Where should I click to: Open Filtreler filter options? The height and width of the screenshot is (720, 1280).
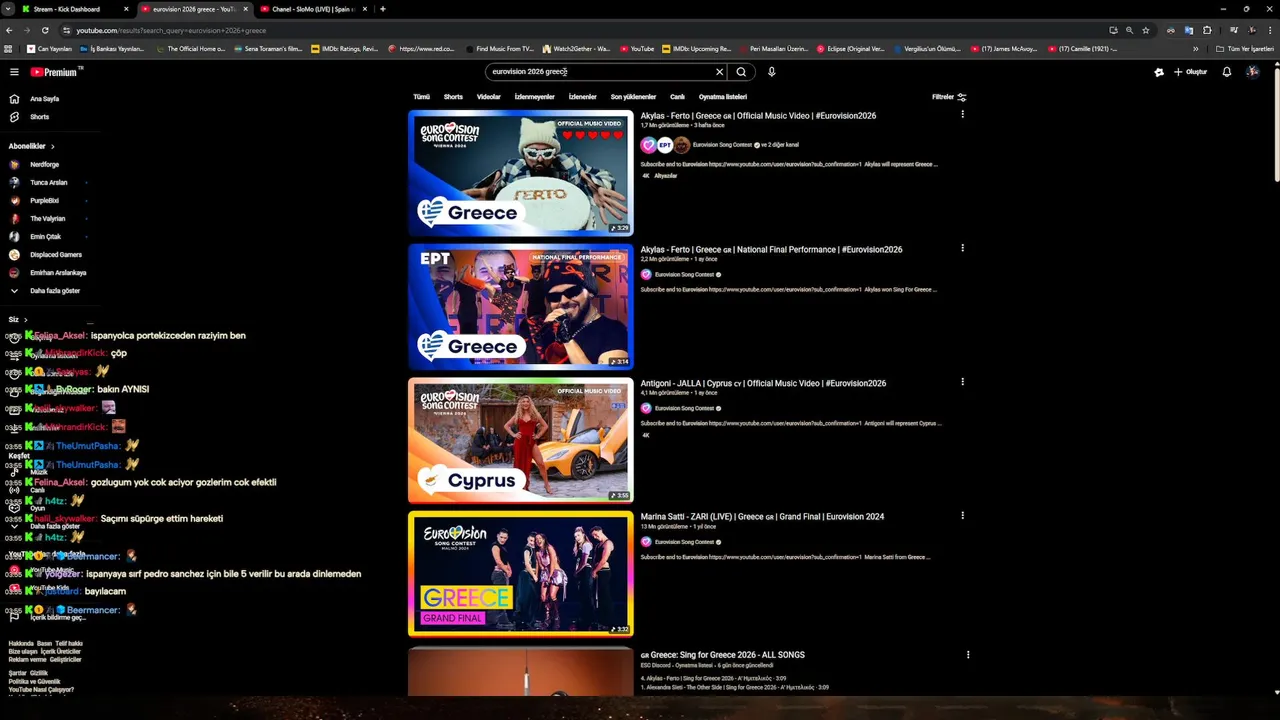coord(949,97)
